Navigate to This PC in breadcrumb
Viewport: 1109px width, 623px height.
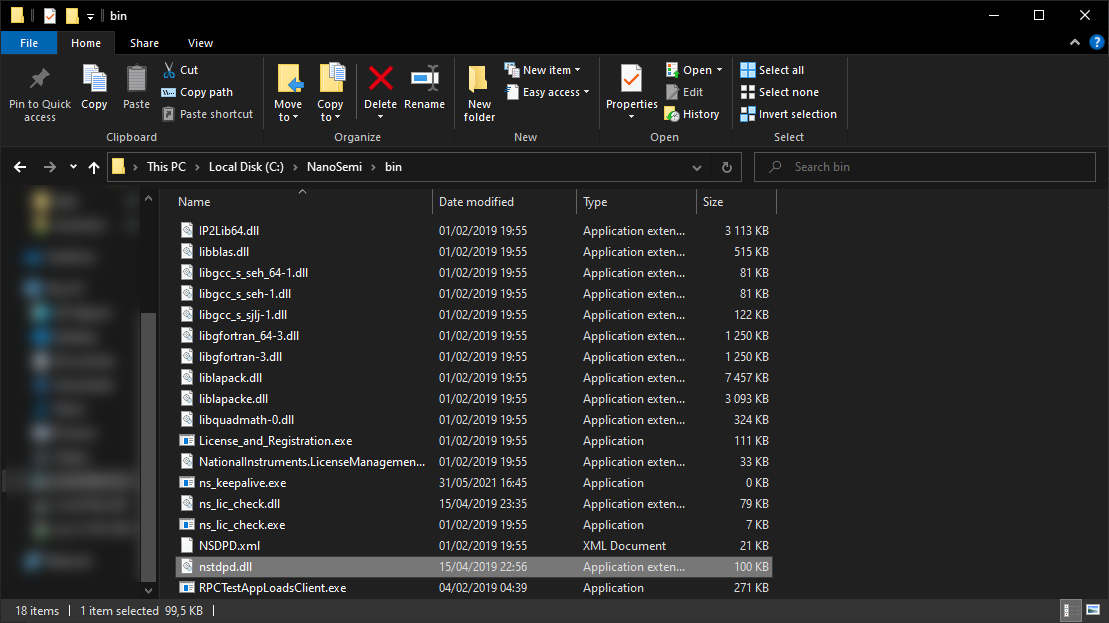pos(166,167)
